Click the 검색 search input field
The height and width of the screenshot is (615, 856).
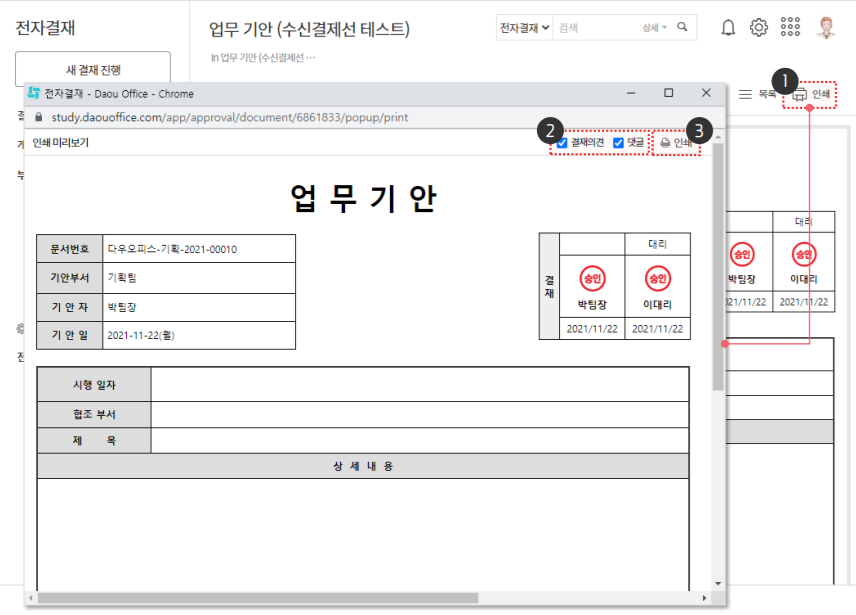point(596,28)
